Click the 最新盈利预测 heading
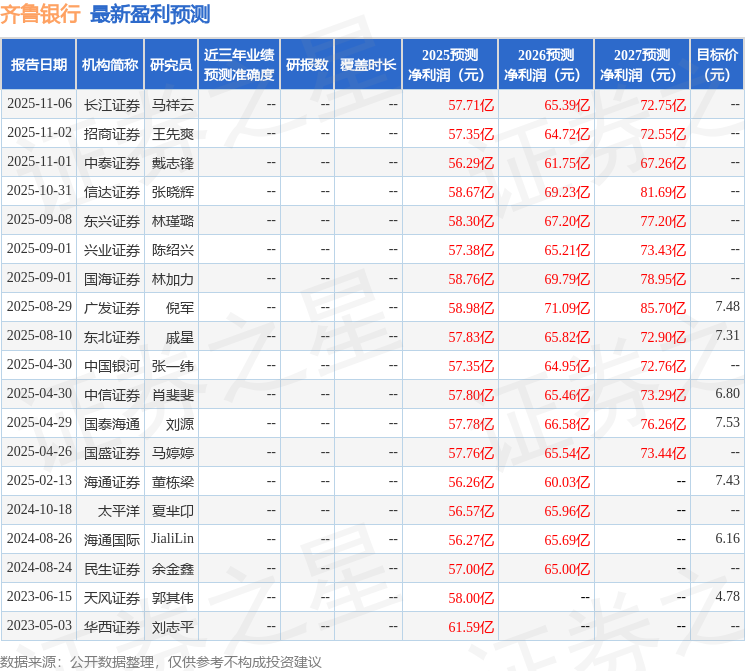The height and width of the screenshot is (671, 745). coord(150,14)
